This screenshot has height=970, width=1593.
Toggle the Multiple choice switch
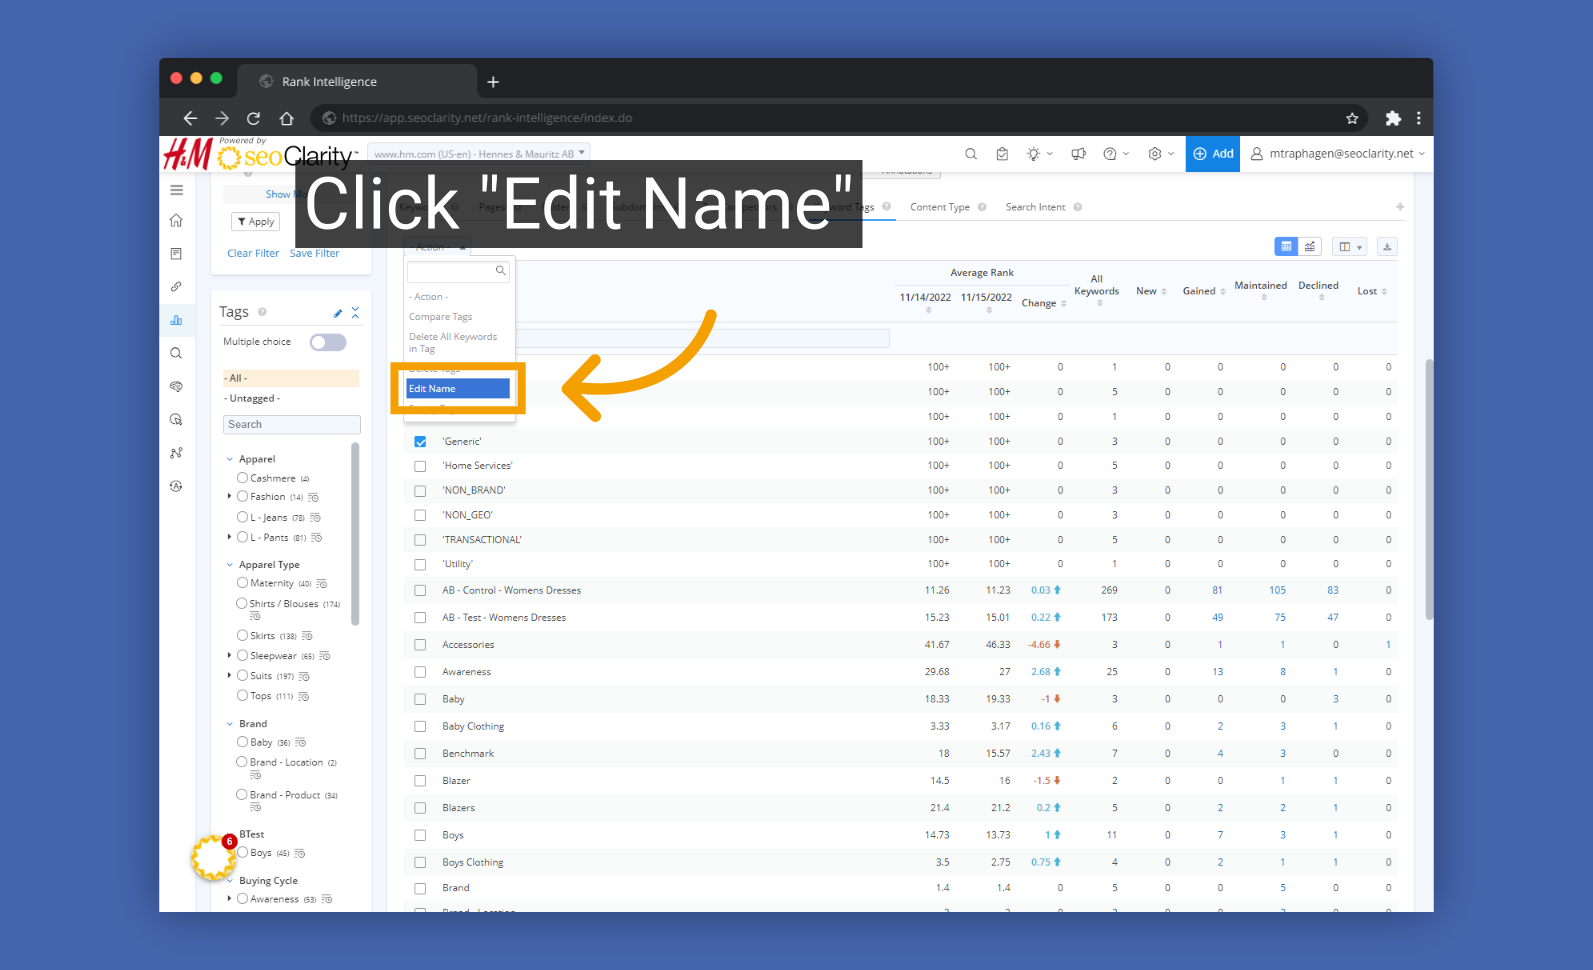(328, 343)
